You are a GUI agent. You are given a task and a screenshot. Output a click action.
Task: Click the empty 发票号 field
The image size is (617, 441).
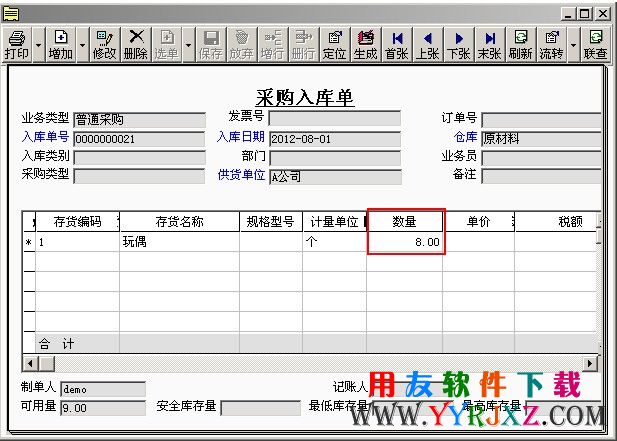coord(335,118)
